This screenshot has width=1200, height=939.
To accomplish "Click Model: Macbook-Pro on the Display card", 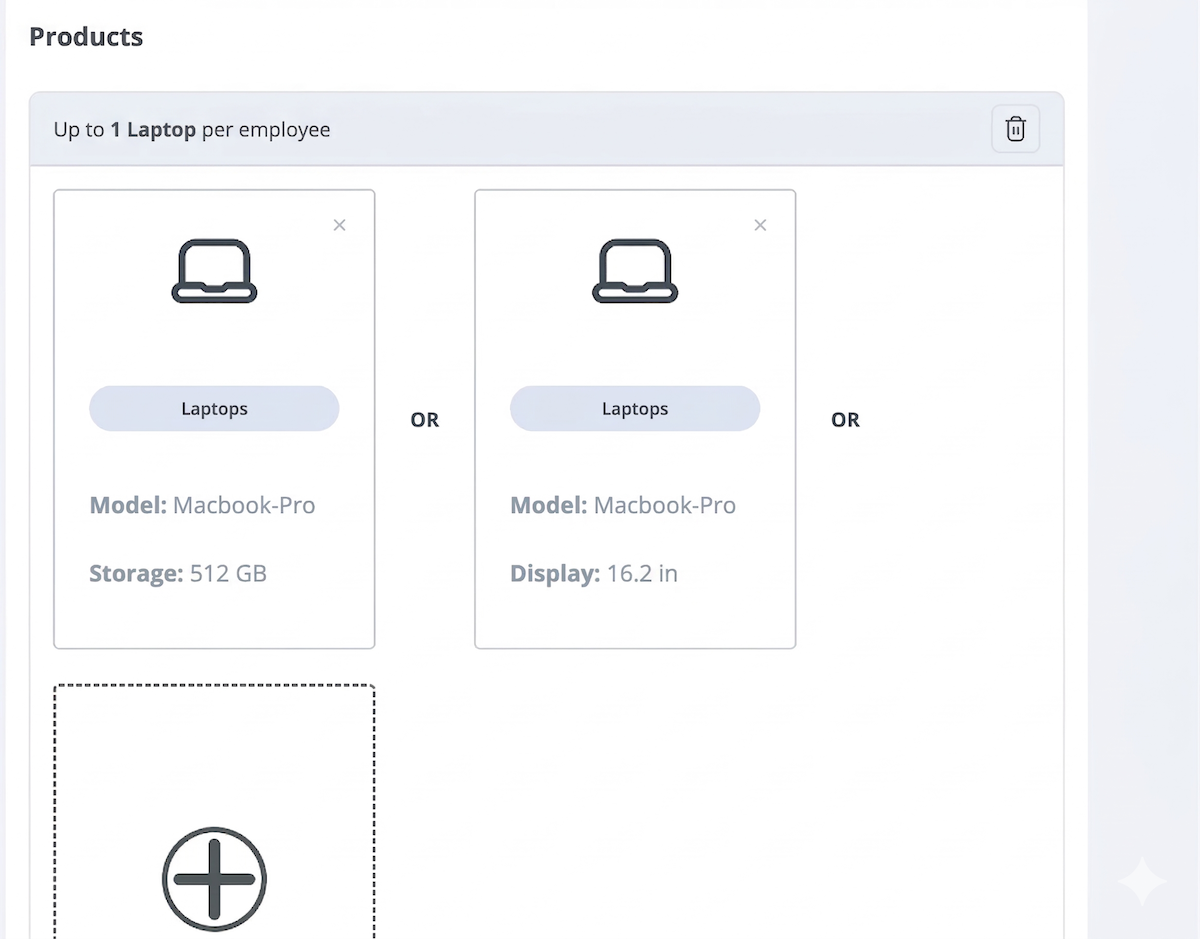I will [623, 505].
